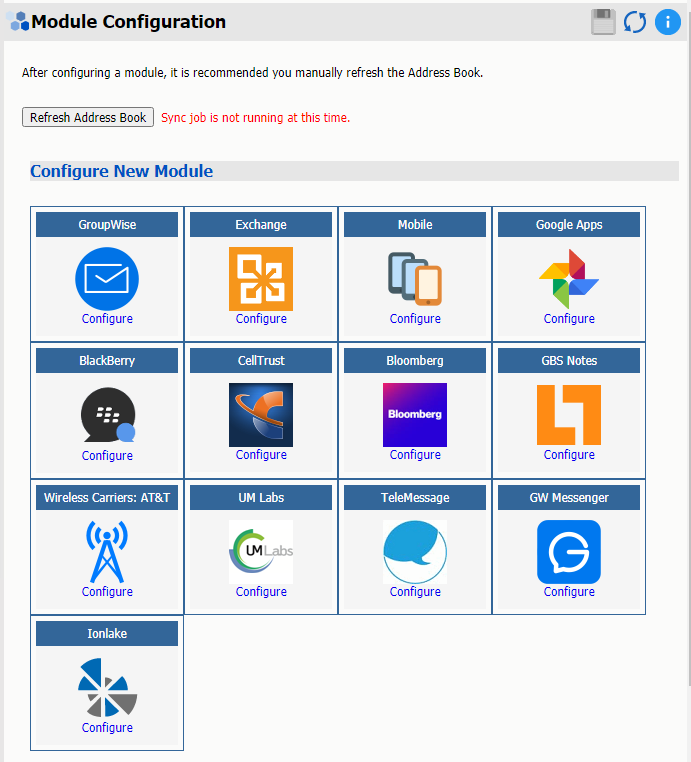Viewport: 691px width, 762px height.
Task: Click the Exchange module header
Action: (x=261, y=225)
